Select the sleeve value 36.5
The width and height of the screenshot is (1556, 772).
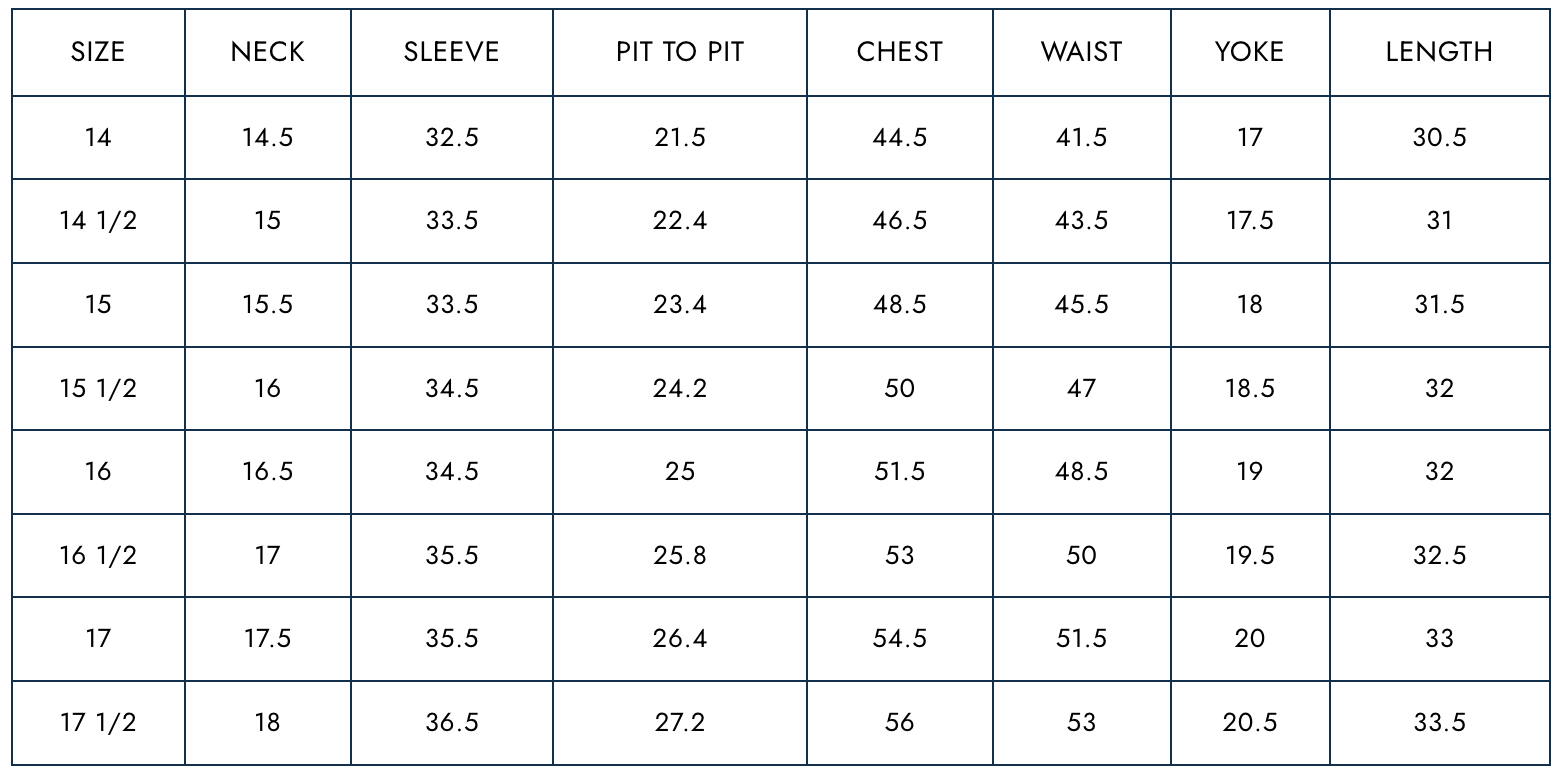(x=451, y=722)
